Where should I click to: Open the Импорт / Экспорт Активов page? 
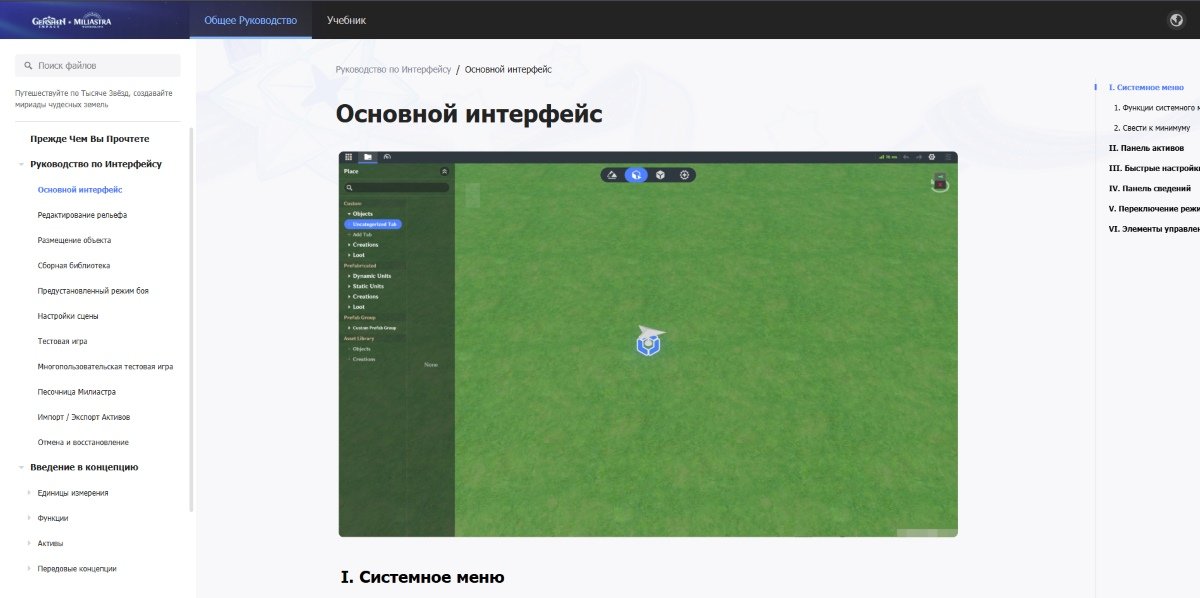click(84, 417)
